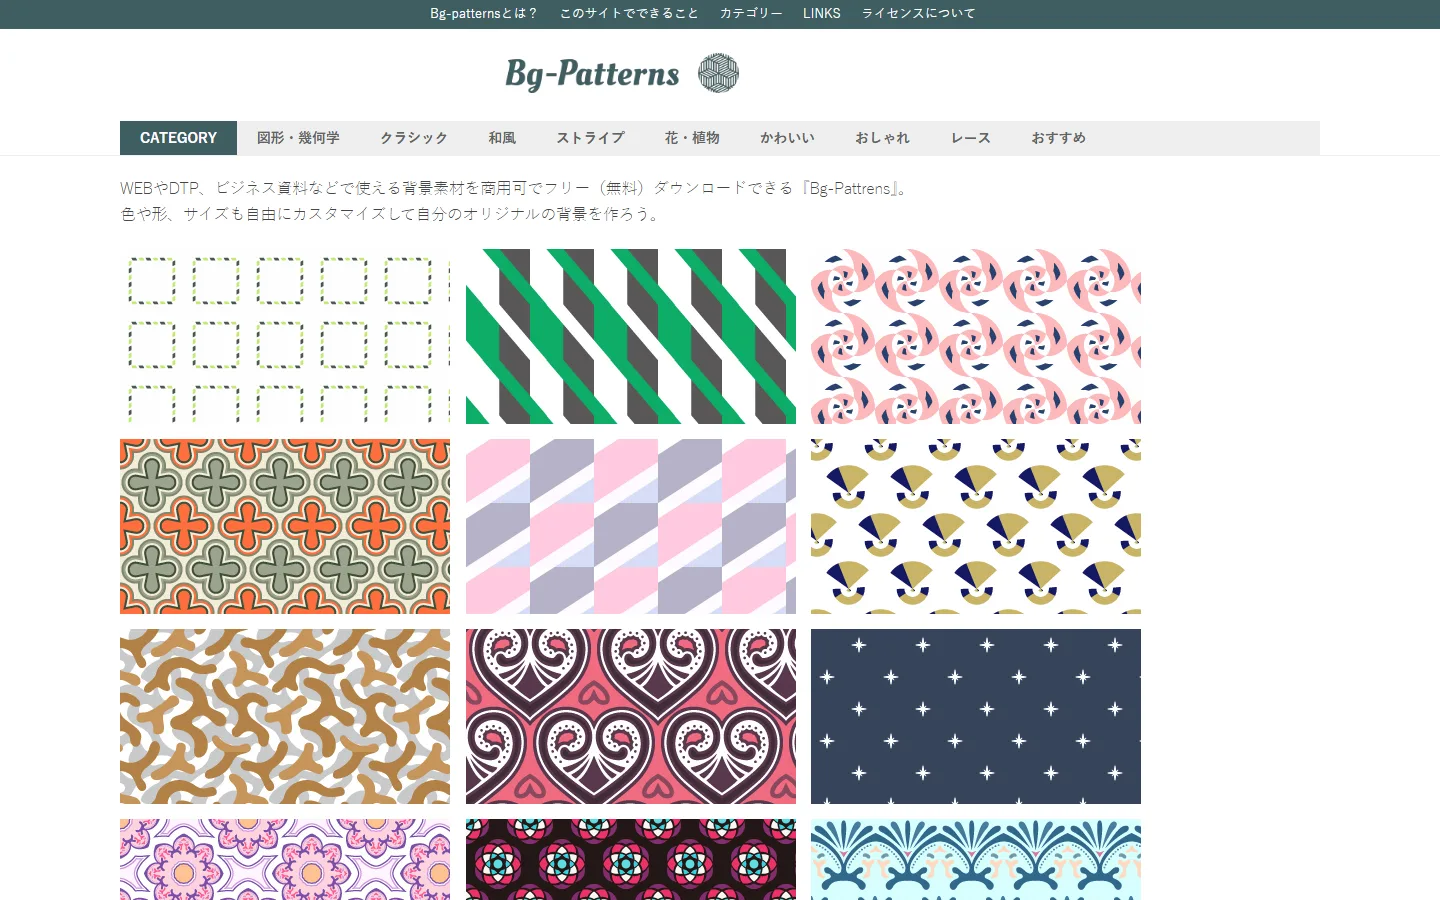
Task: Open the green diagonal stripe pattern
Action: (x=631, y=336)
